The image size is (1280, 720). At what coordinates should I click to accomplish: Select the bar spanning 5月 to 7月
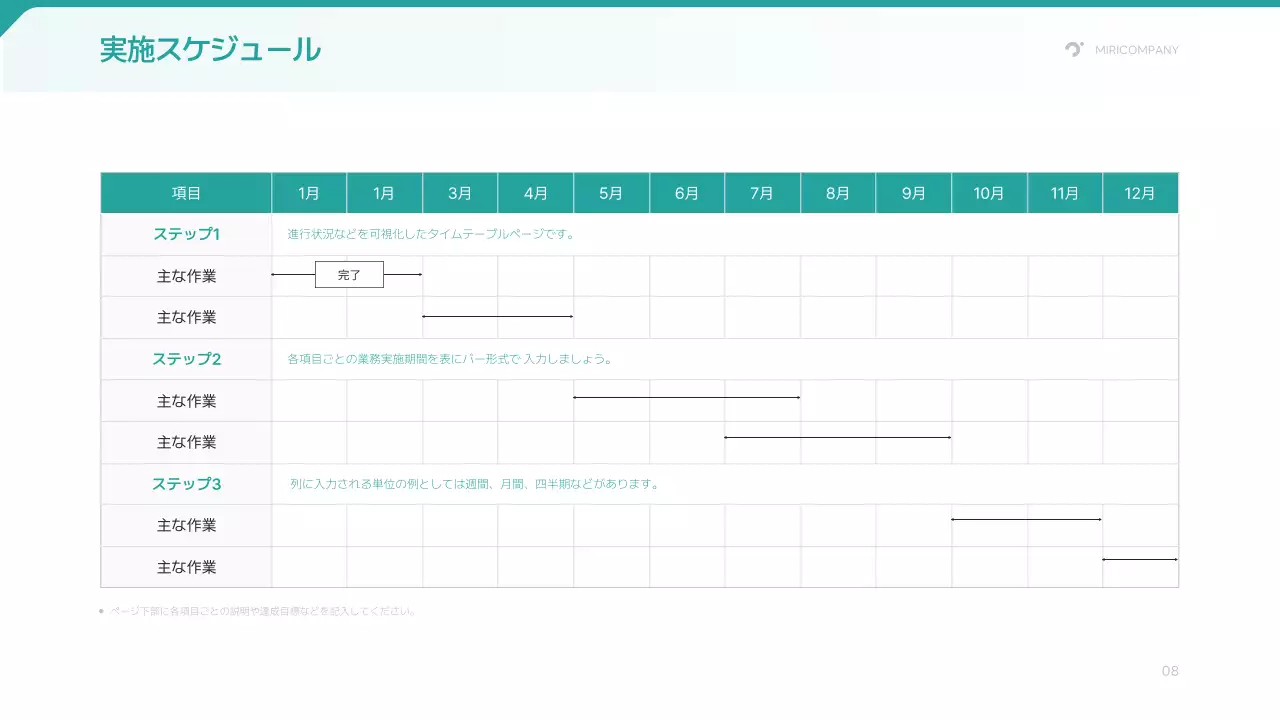pos(687,398)
